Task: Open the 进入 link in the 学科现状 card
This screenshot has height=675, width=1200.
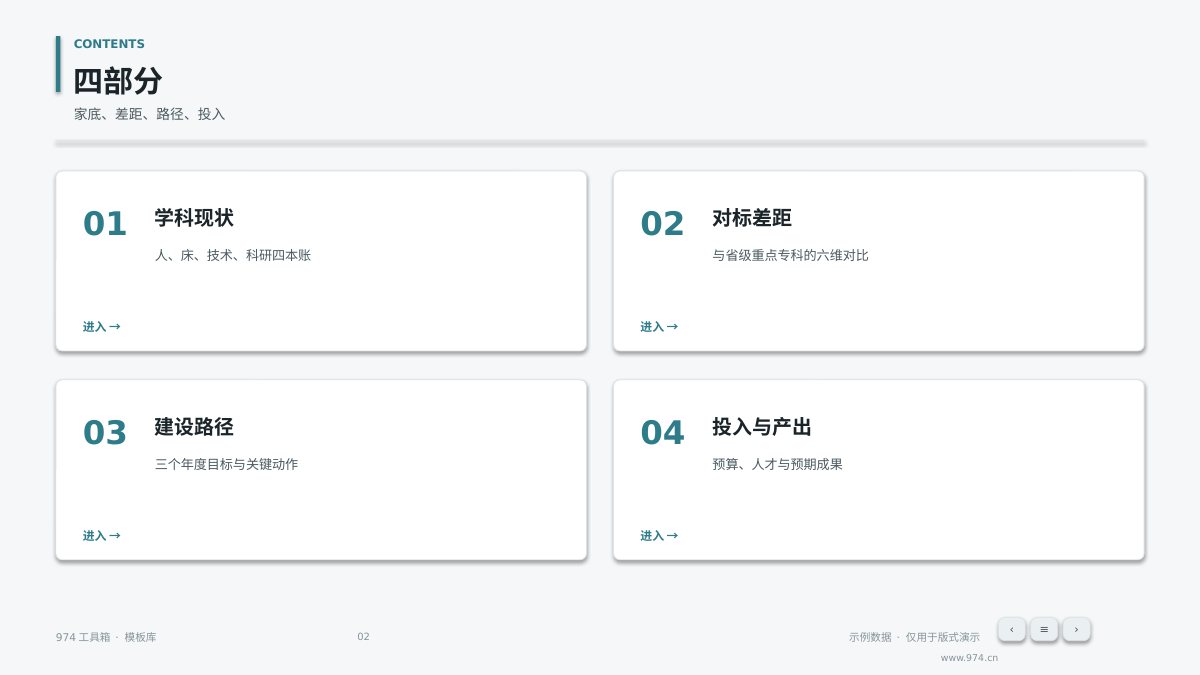Action: (101, 327)
